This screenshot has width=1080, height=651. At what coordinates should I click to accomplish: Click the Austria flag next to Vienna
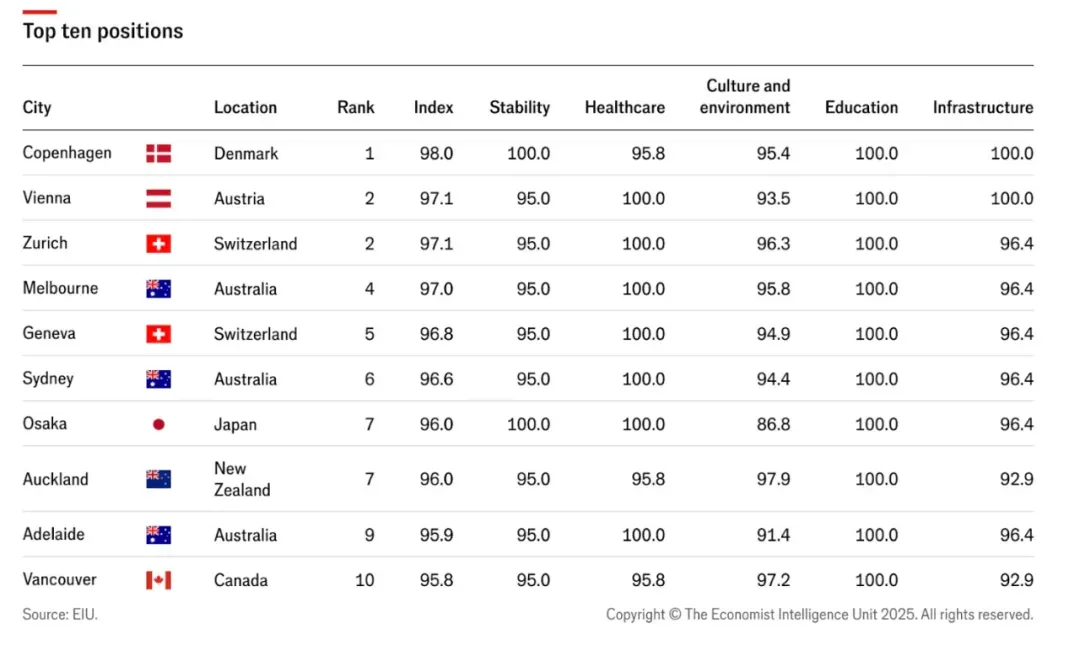(158, 198)
